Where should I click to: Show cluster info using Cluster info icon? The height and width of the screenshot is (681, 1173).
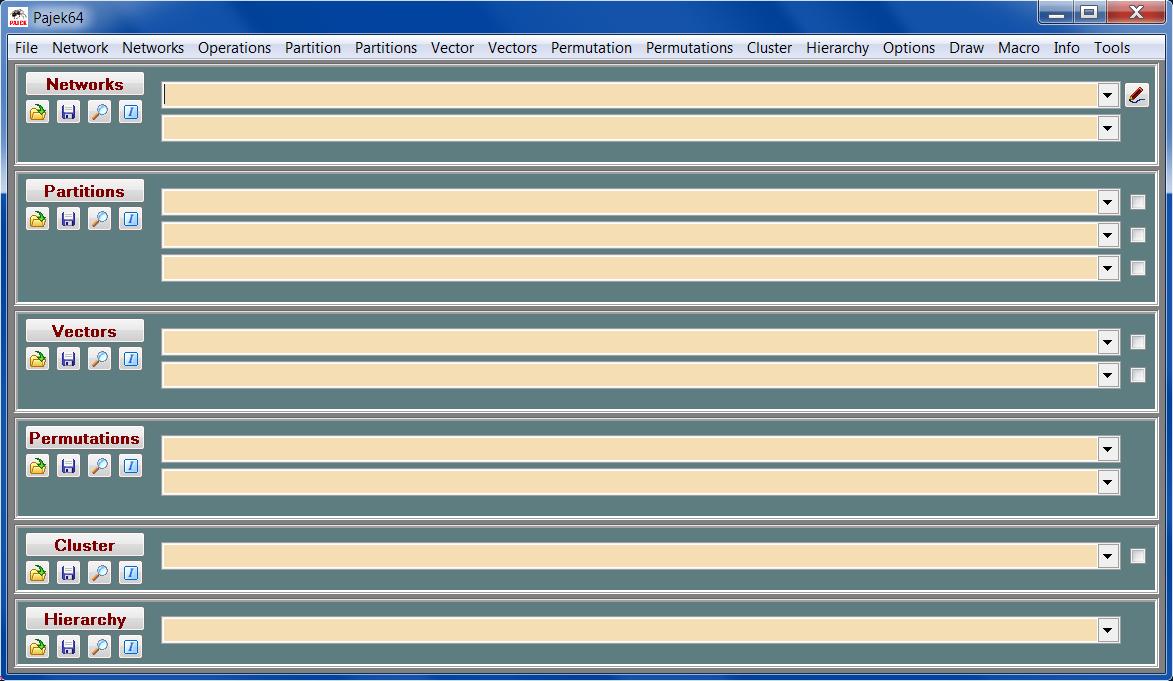coord(130,573)
